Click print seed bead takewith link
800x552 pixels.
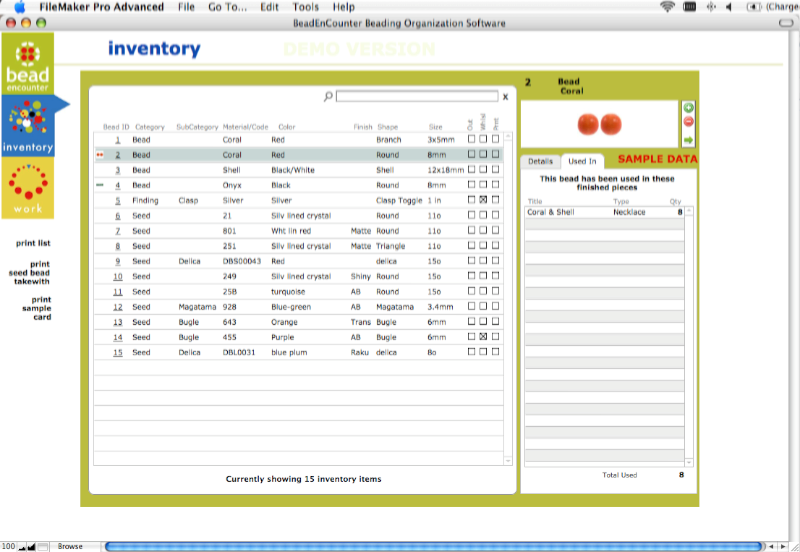(29, 272)
